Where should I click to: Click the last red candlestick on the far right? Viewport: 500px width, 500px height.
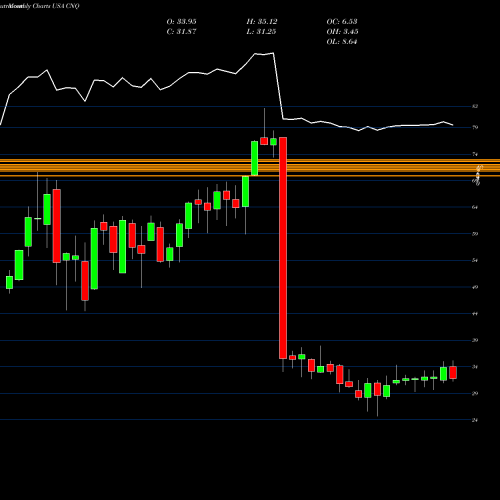(x=453, y=372)
